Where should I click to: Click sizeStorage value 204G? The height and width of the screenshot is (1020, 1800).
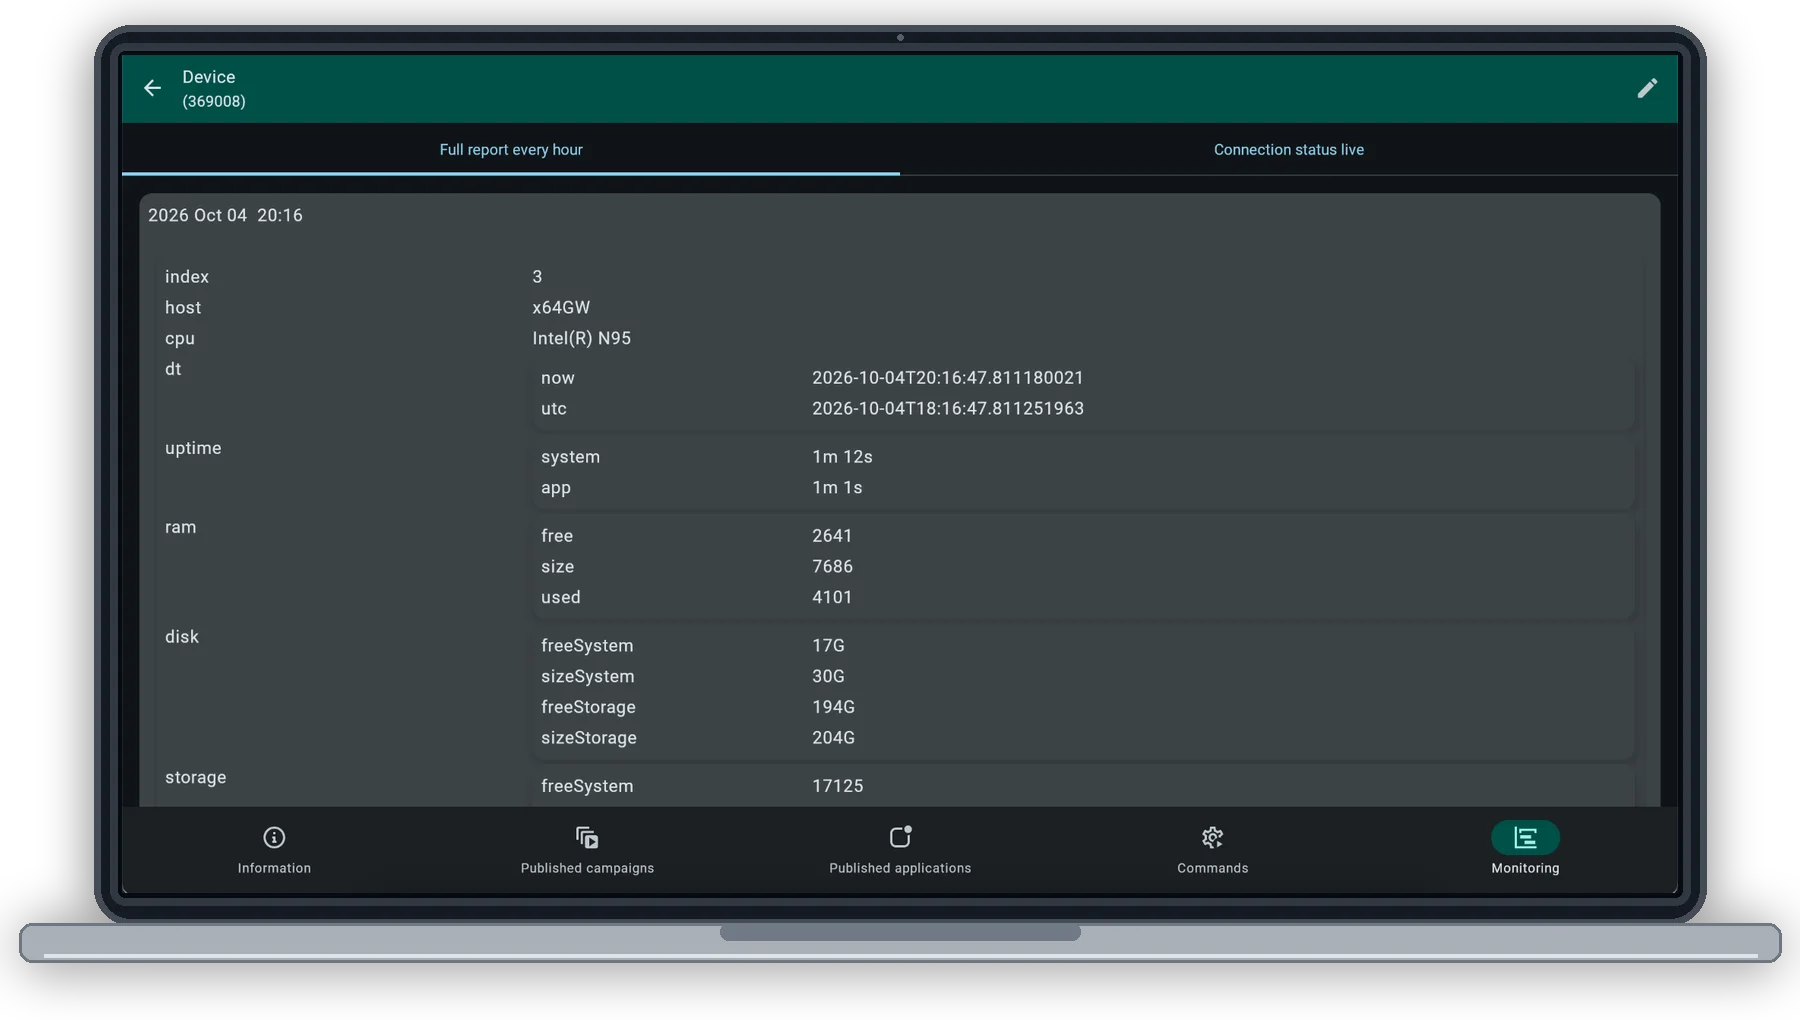(x=833, y=737)
